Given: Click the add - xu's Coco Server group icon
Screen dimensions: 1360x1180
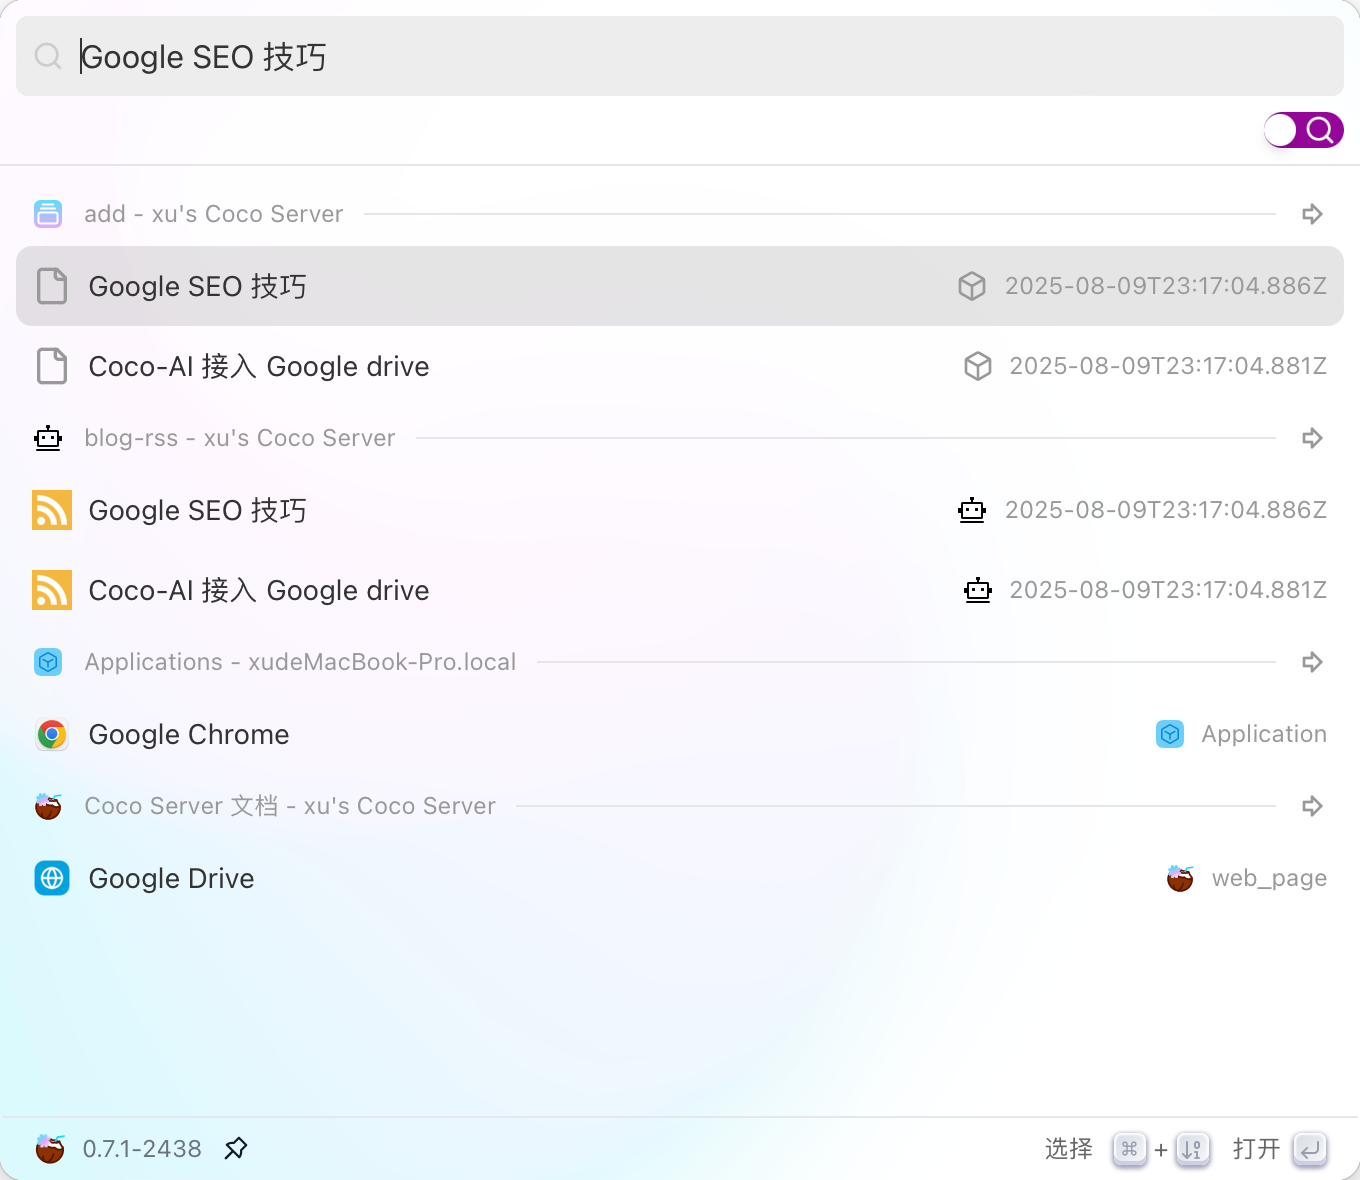Looking at the screenshot, I should point(48,214).
